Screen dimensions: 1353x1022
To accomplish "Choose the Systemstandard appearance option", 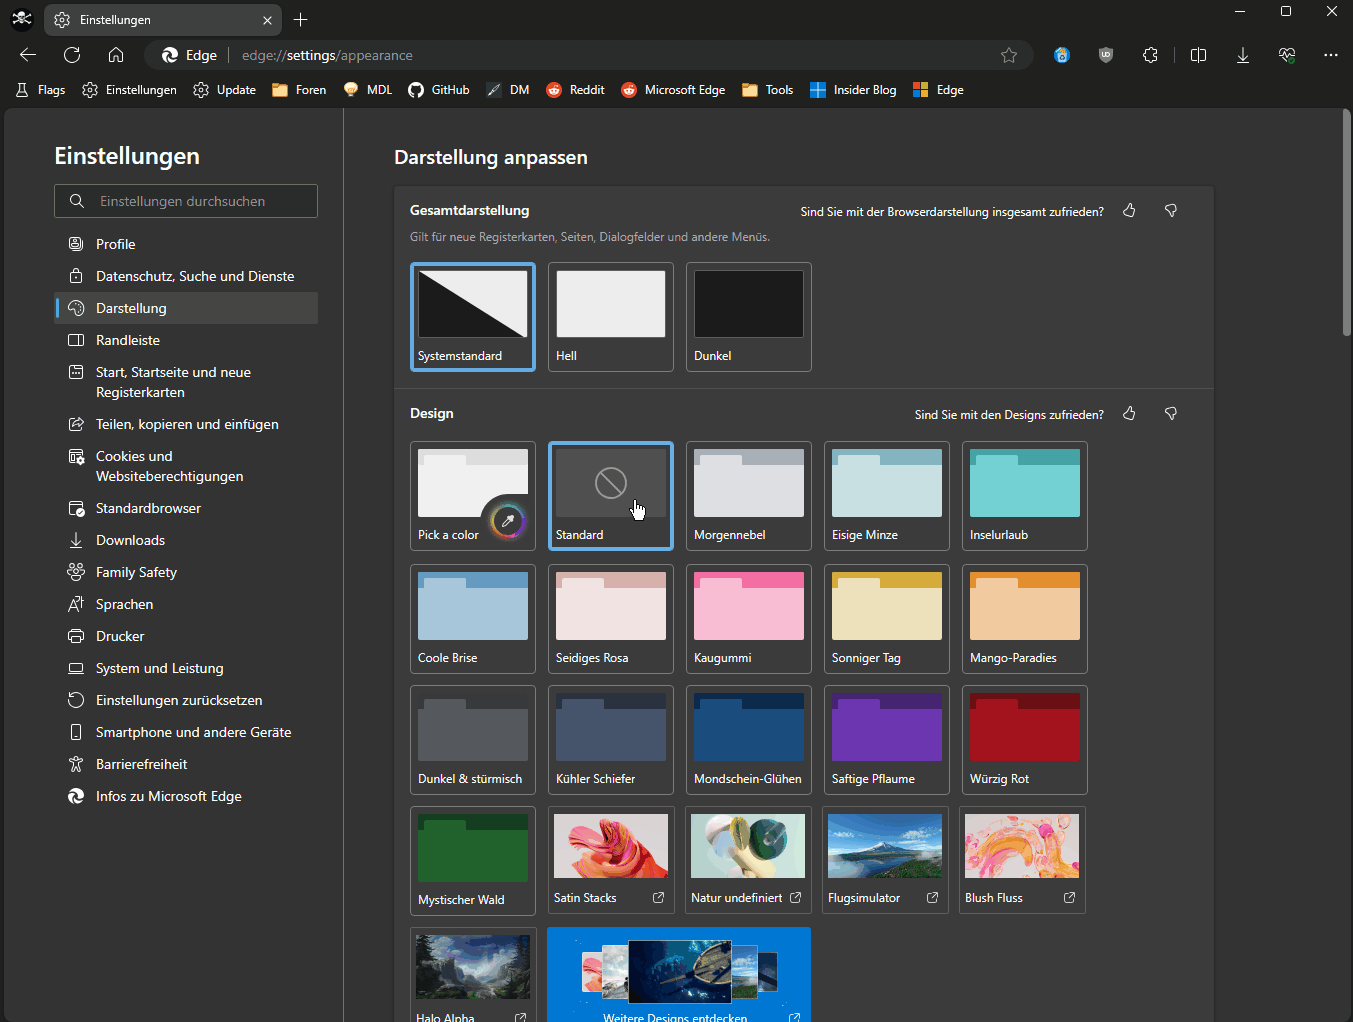I will (473, 317).
